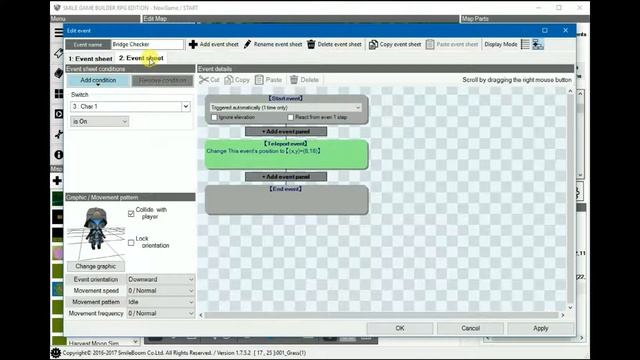Open the 'Triggered automatically' start event dropdown

pos(285,108)
